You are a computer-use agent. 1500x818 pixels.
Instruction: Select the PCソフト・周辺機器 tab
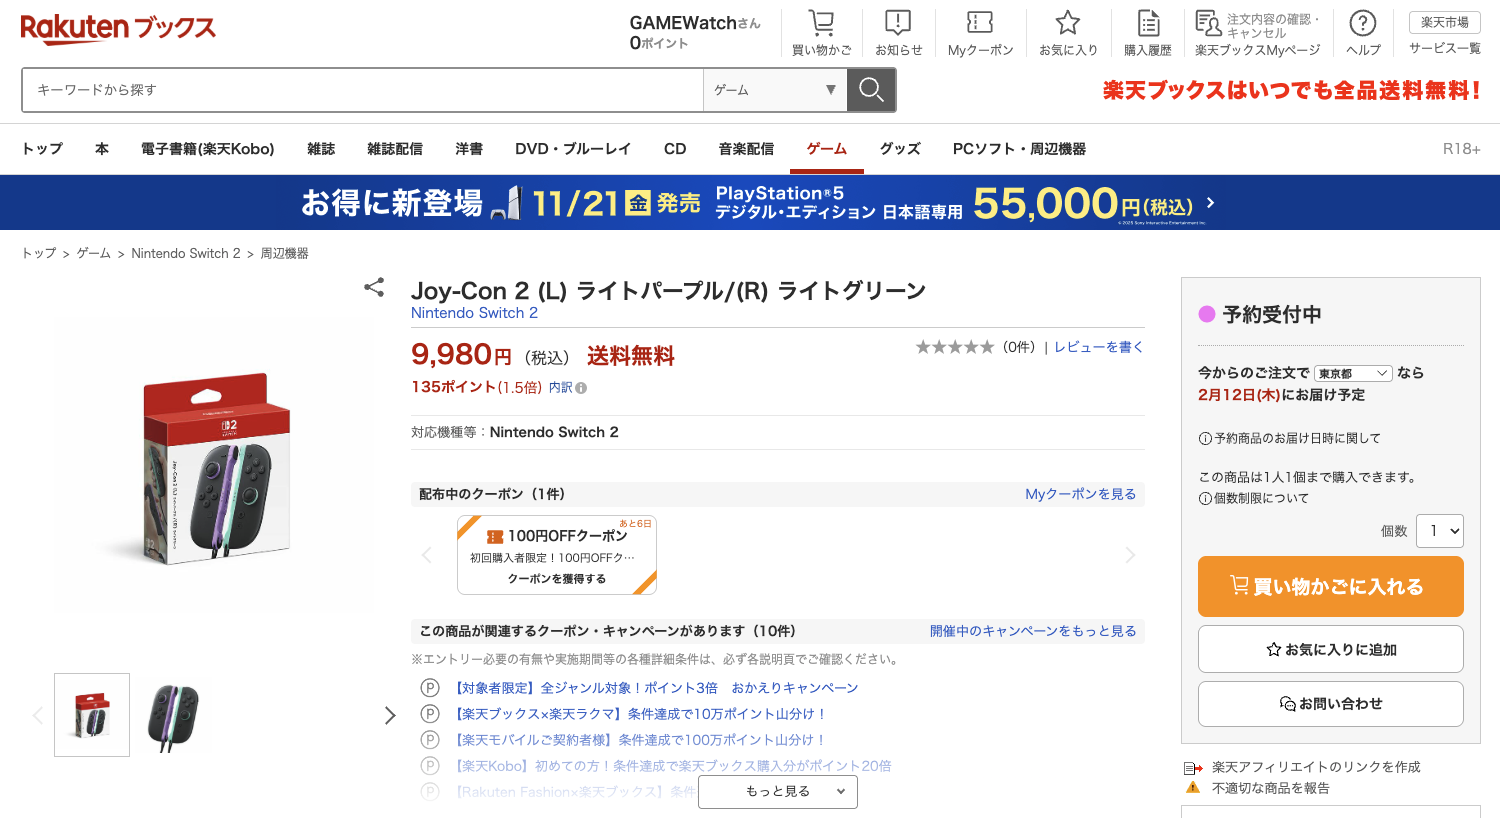1019,149
